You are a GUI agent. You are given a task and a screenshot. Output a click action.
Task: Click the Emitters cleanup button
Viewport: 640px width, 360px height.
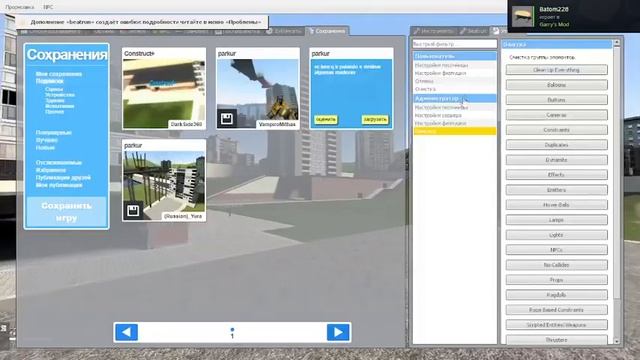(556, 190)
